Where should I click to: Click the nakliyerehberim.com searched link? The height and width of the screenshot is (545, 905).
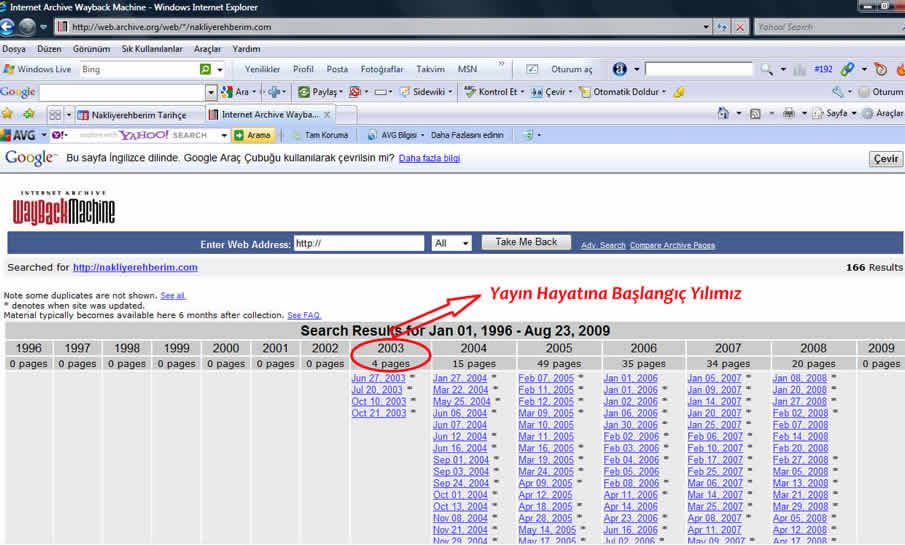tap(135, 268)
